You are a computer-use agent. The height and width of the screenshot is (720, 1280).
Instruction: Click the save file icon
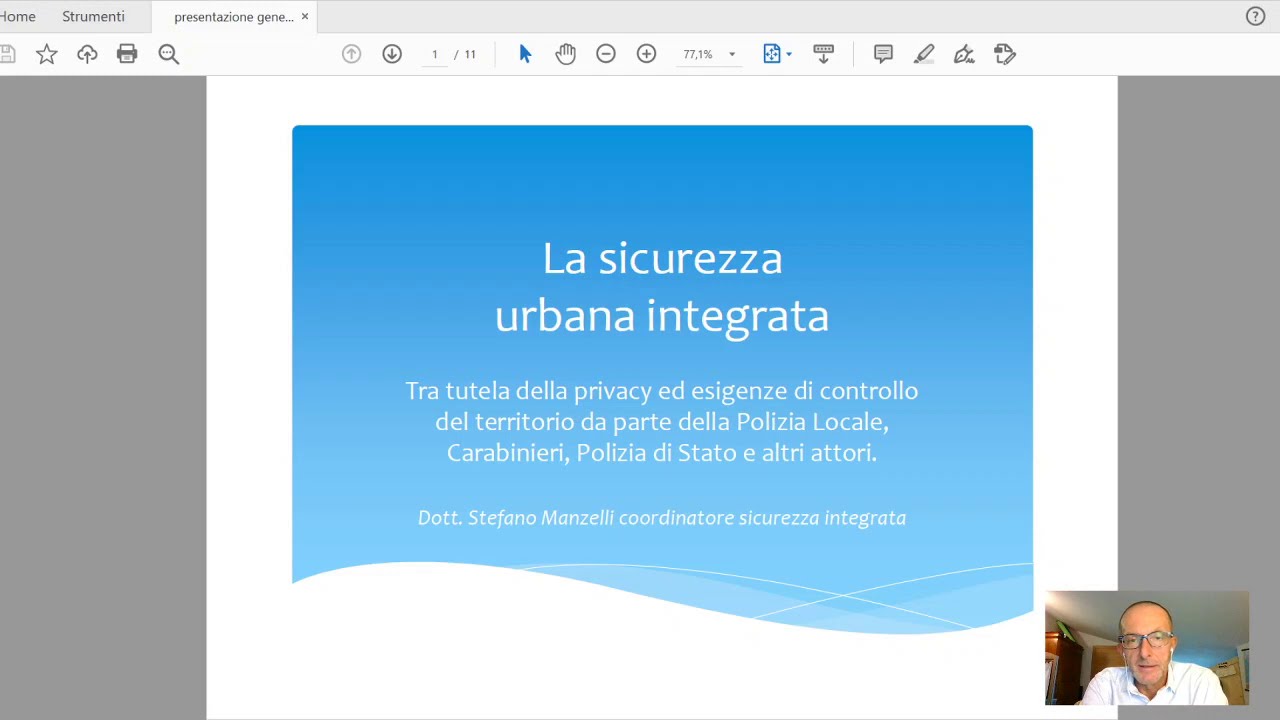point(7,54)
